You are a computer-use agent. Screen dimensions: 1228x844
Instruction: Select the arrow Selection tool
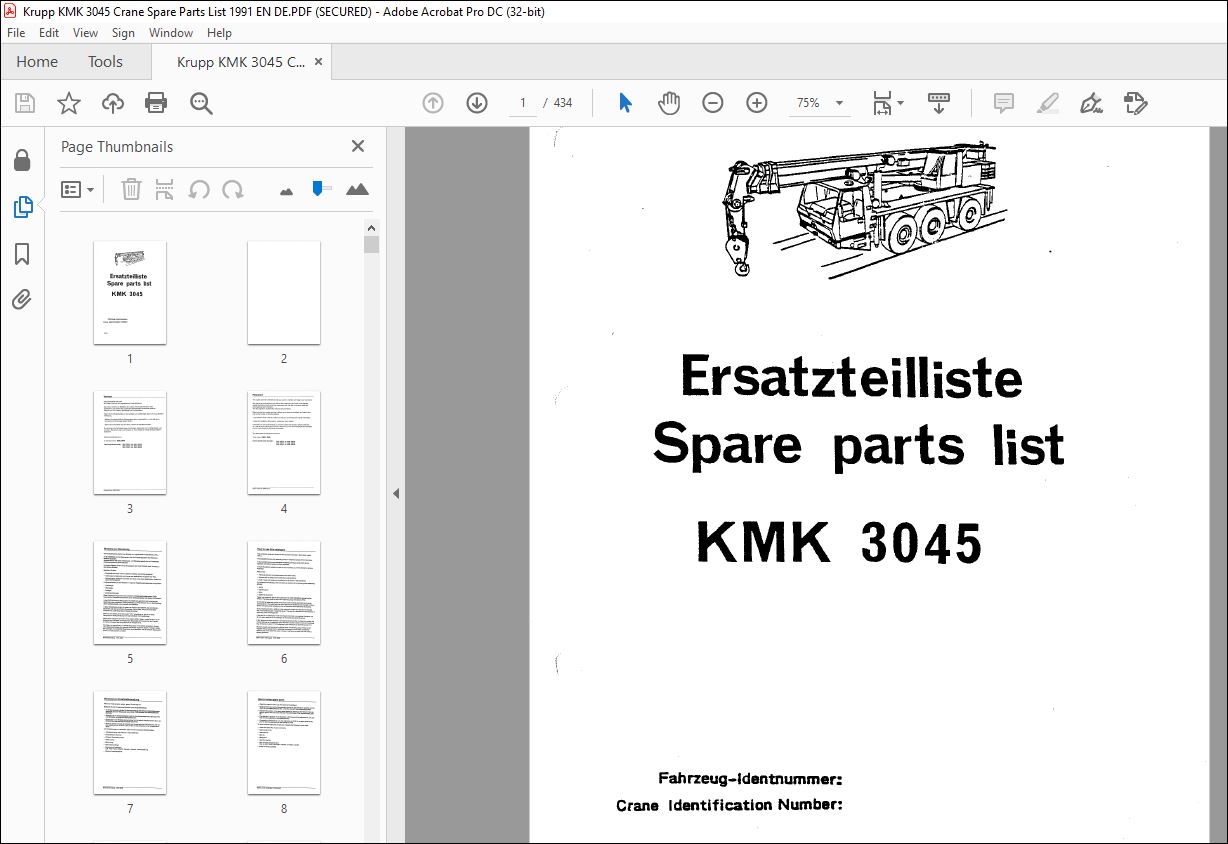pos(626,103)
